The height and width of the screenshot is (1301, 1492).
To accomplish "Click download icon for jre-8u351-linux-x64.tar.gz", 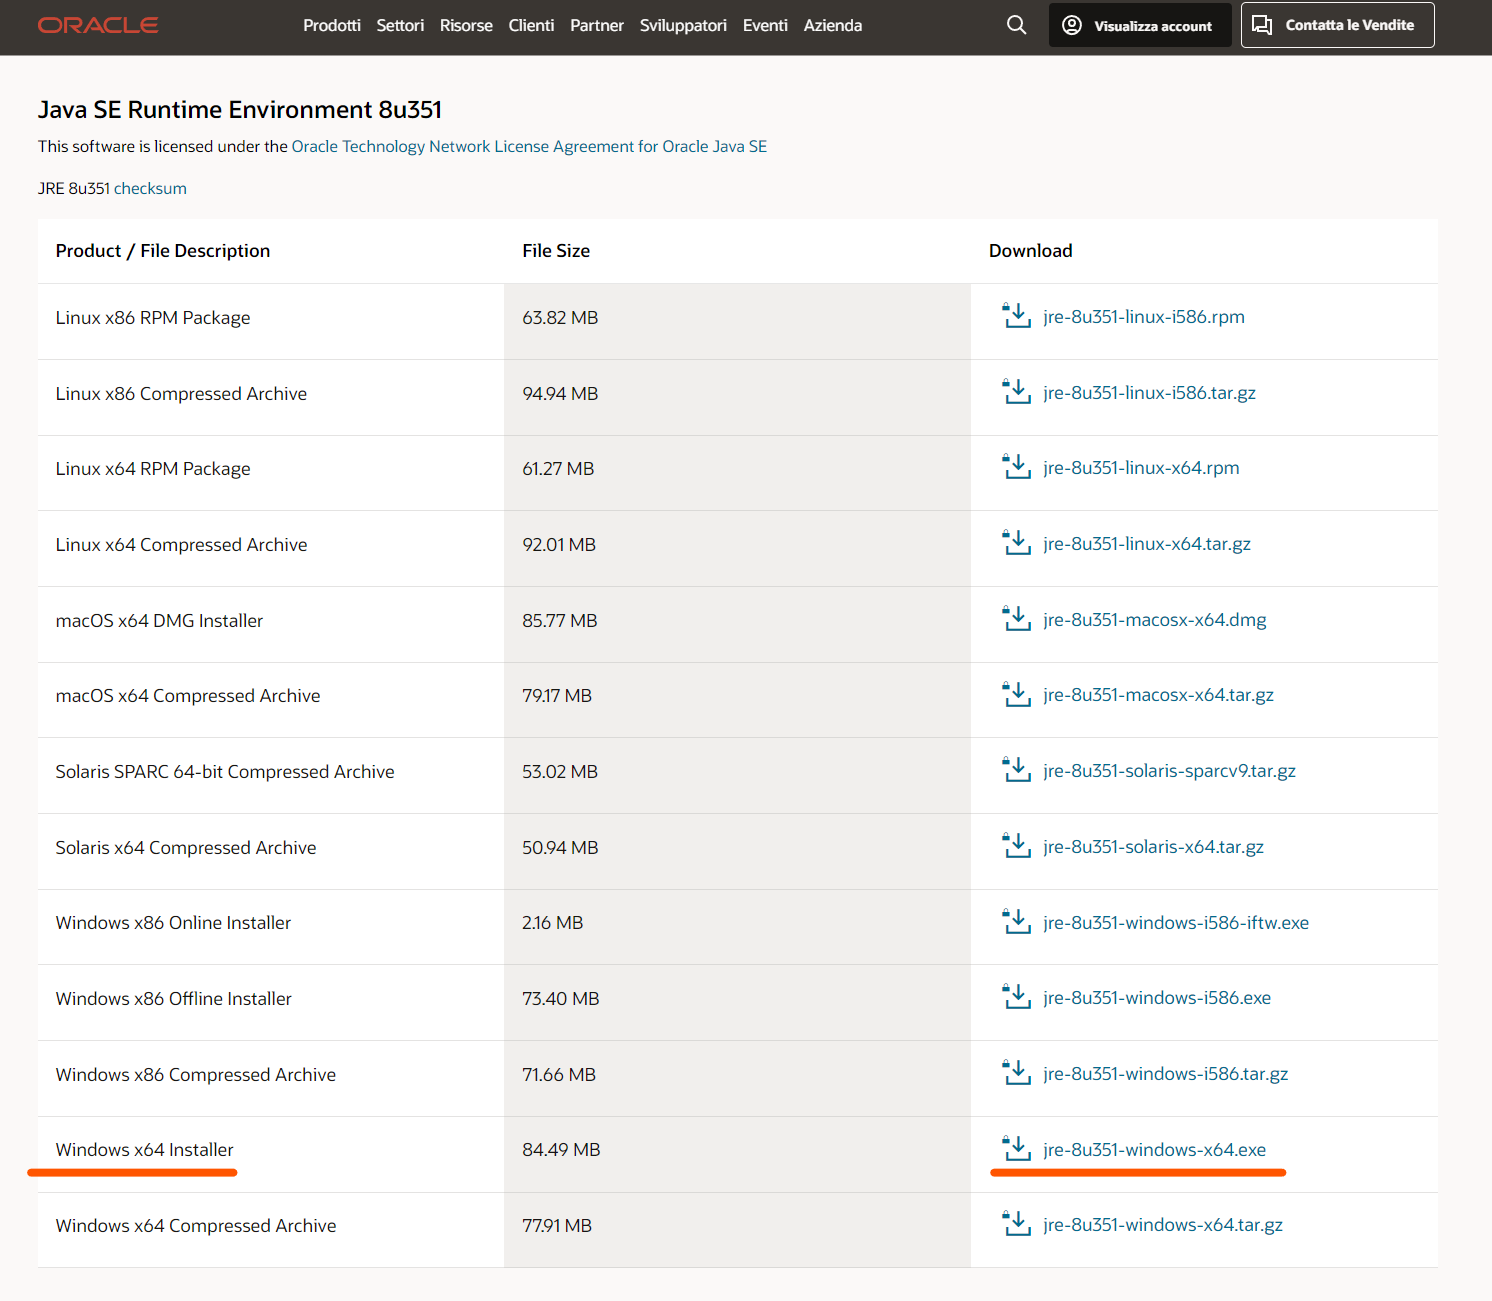I will pyautogui.click(x=1016, y=543).
